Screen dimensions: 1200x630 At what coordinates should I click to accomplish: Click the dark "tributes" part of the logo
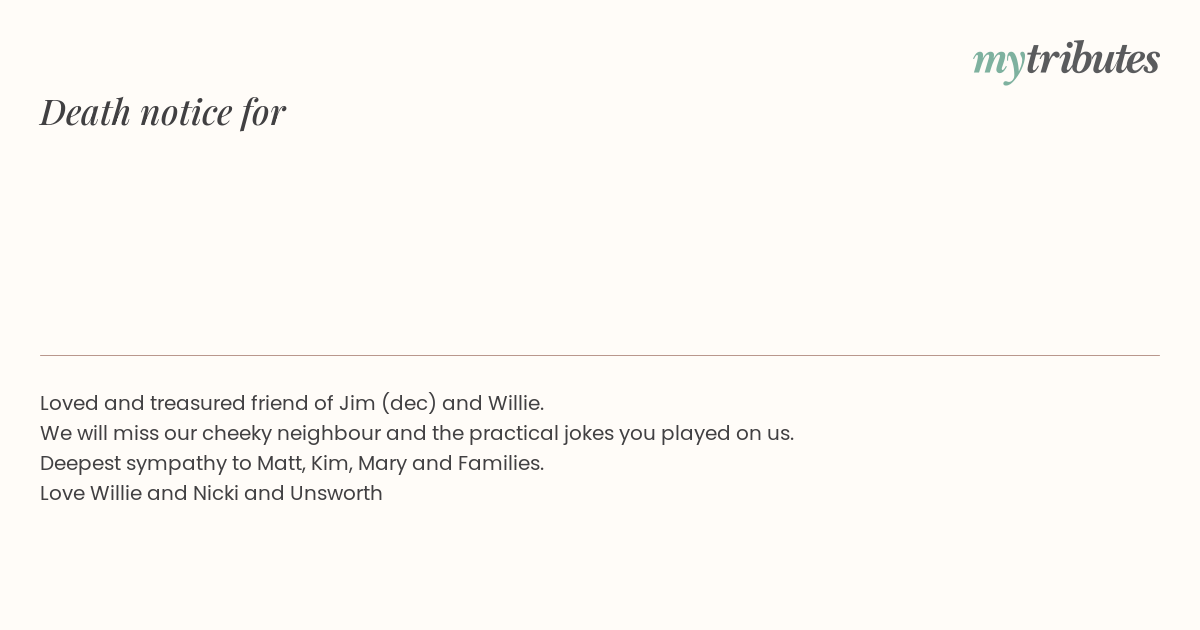1092,59
